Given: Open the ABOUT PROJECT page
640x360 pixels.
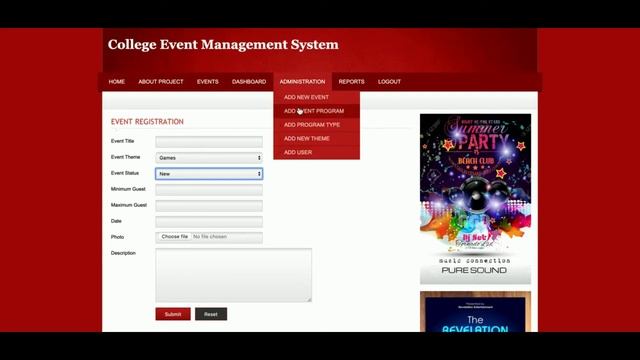Looking at the screenshot, I should pyautogui.click(x=161, y=82).
